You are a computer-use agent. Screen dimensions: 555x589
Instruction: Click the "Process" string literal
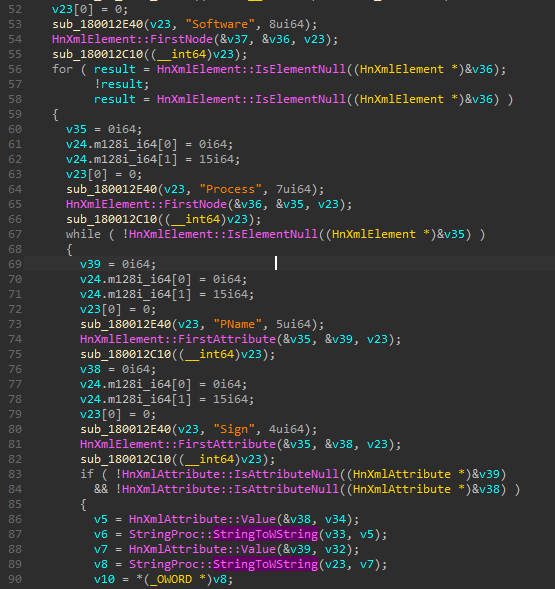(231, 189)
